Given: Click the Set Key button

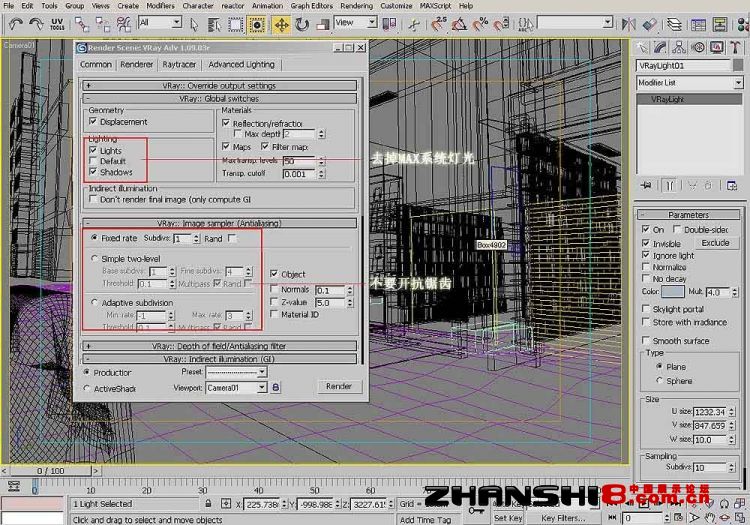Looking at the screenshot, I should [508, 518].
